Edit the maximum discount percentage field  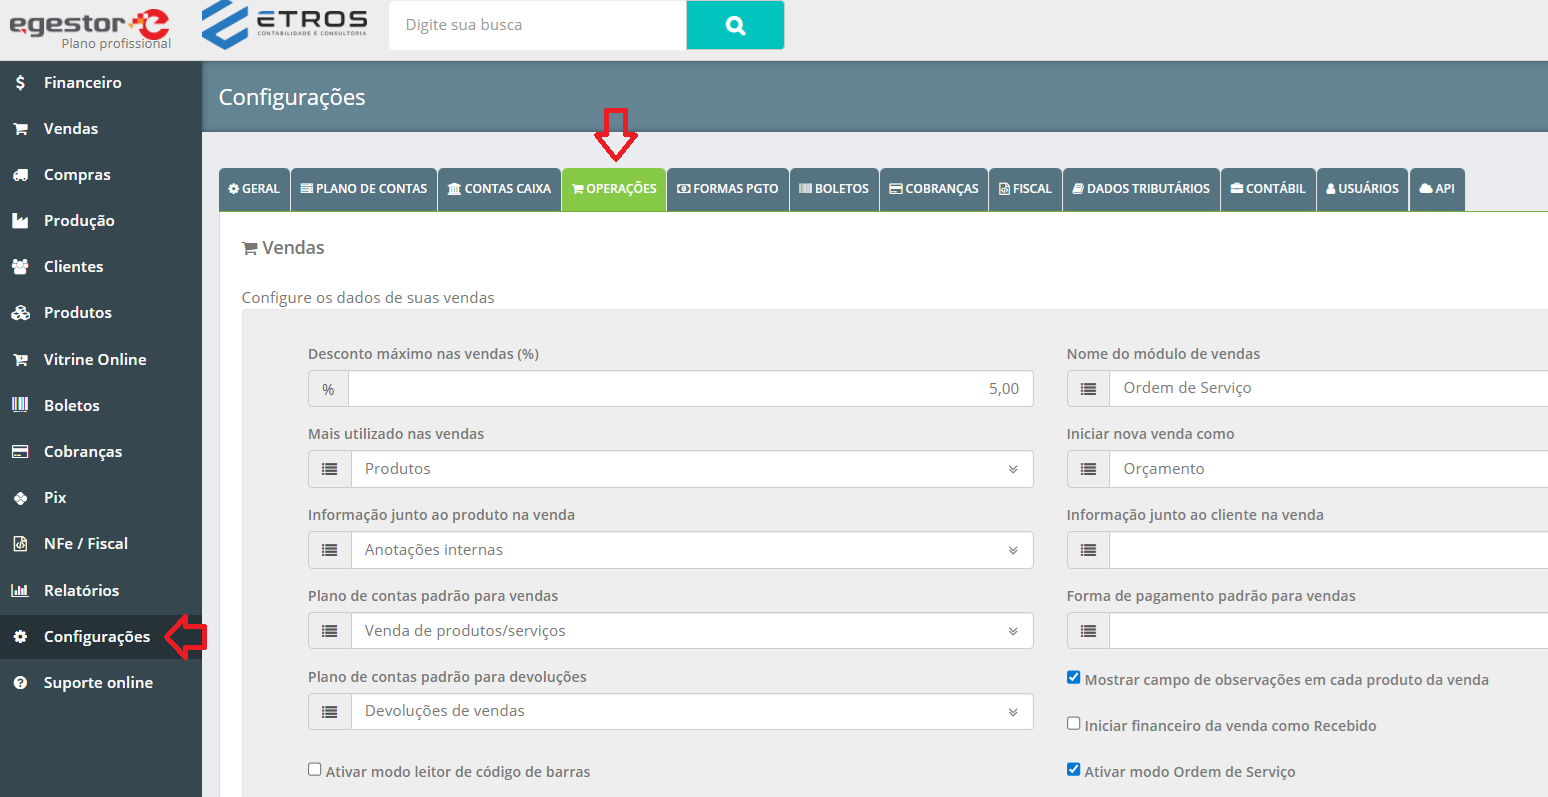coord(690,389)
